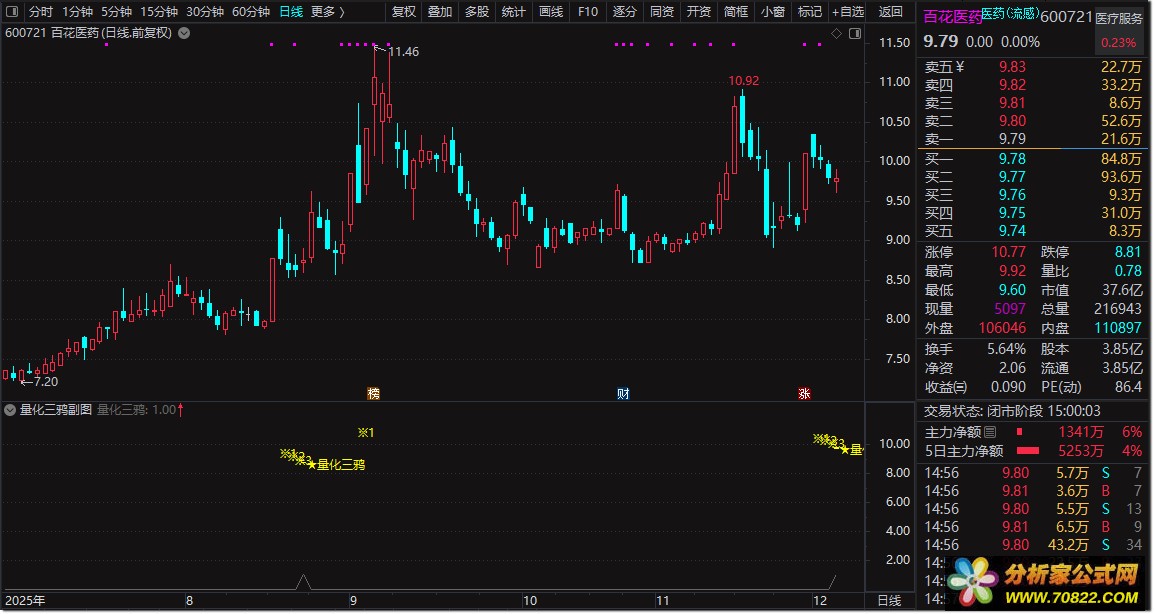Viewport: 1155px width, 614px height.
Task: Open the 小窗 mini window
Action: pyautogui.click(x=773, y=12)
